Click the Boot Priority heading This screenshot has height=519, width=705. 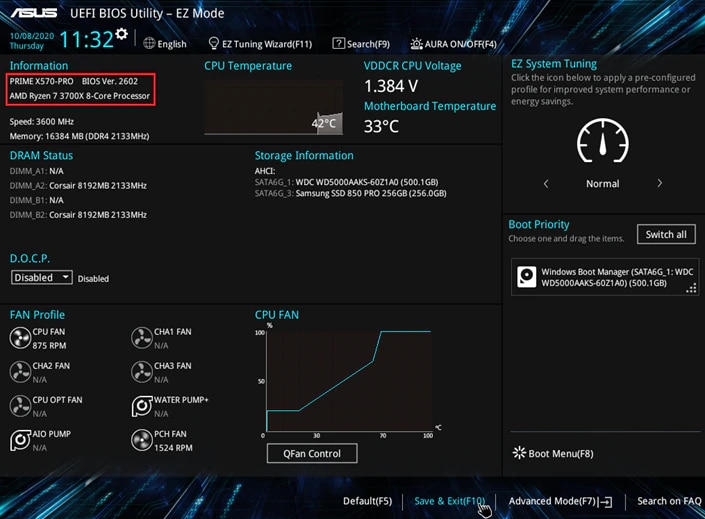(539, 224)
